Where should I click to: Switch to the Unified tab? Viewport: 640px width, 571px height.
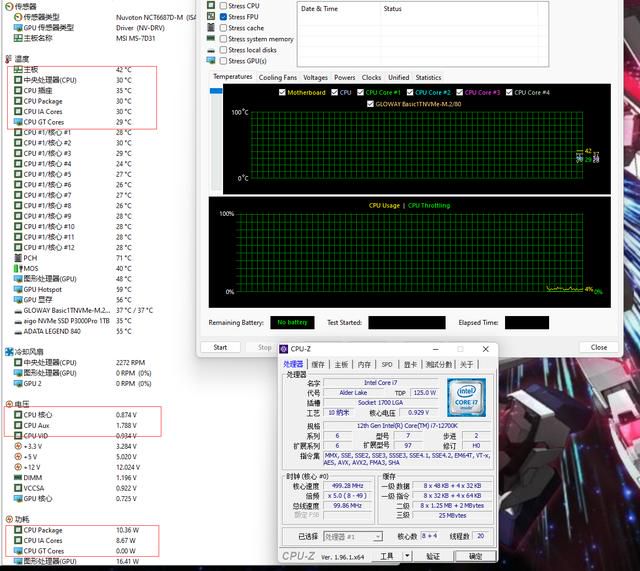pyautogui.click(x=398, y=77)
